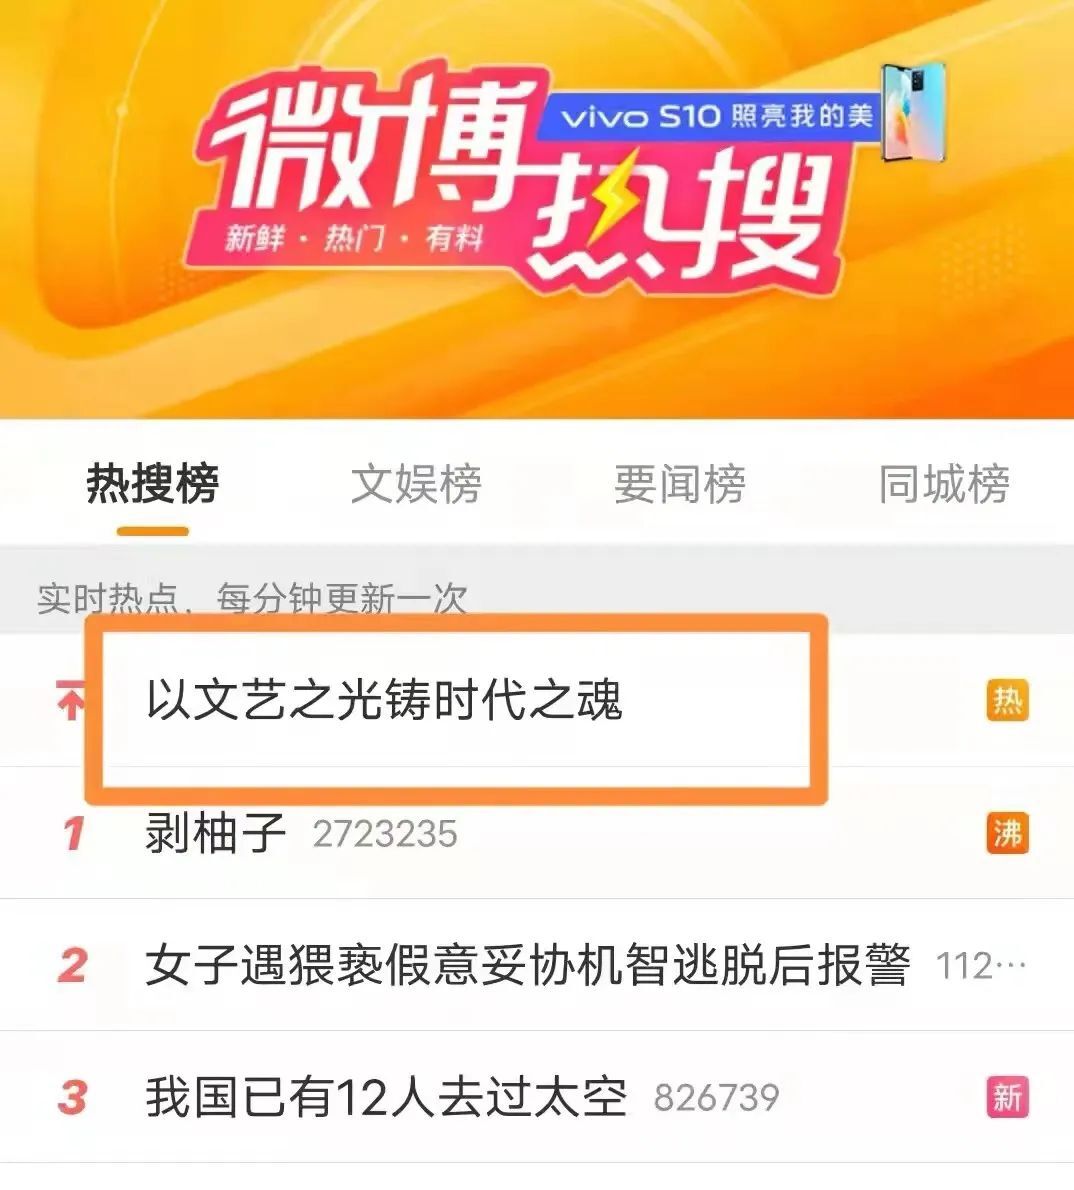Screen dimensions: 1074x1190
Task: Open the 剥柚子 trending topic
Action: coord(216,833)
